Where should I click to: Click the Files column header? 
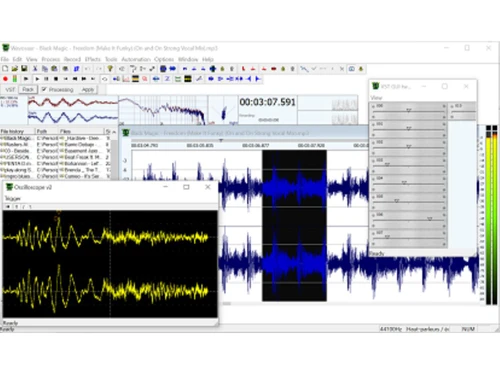[82, 131]
